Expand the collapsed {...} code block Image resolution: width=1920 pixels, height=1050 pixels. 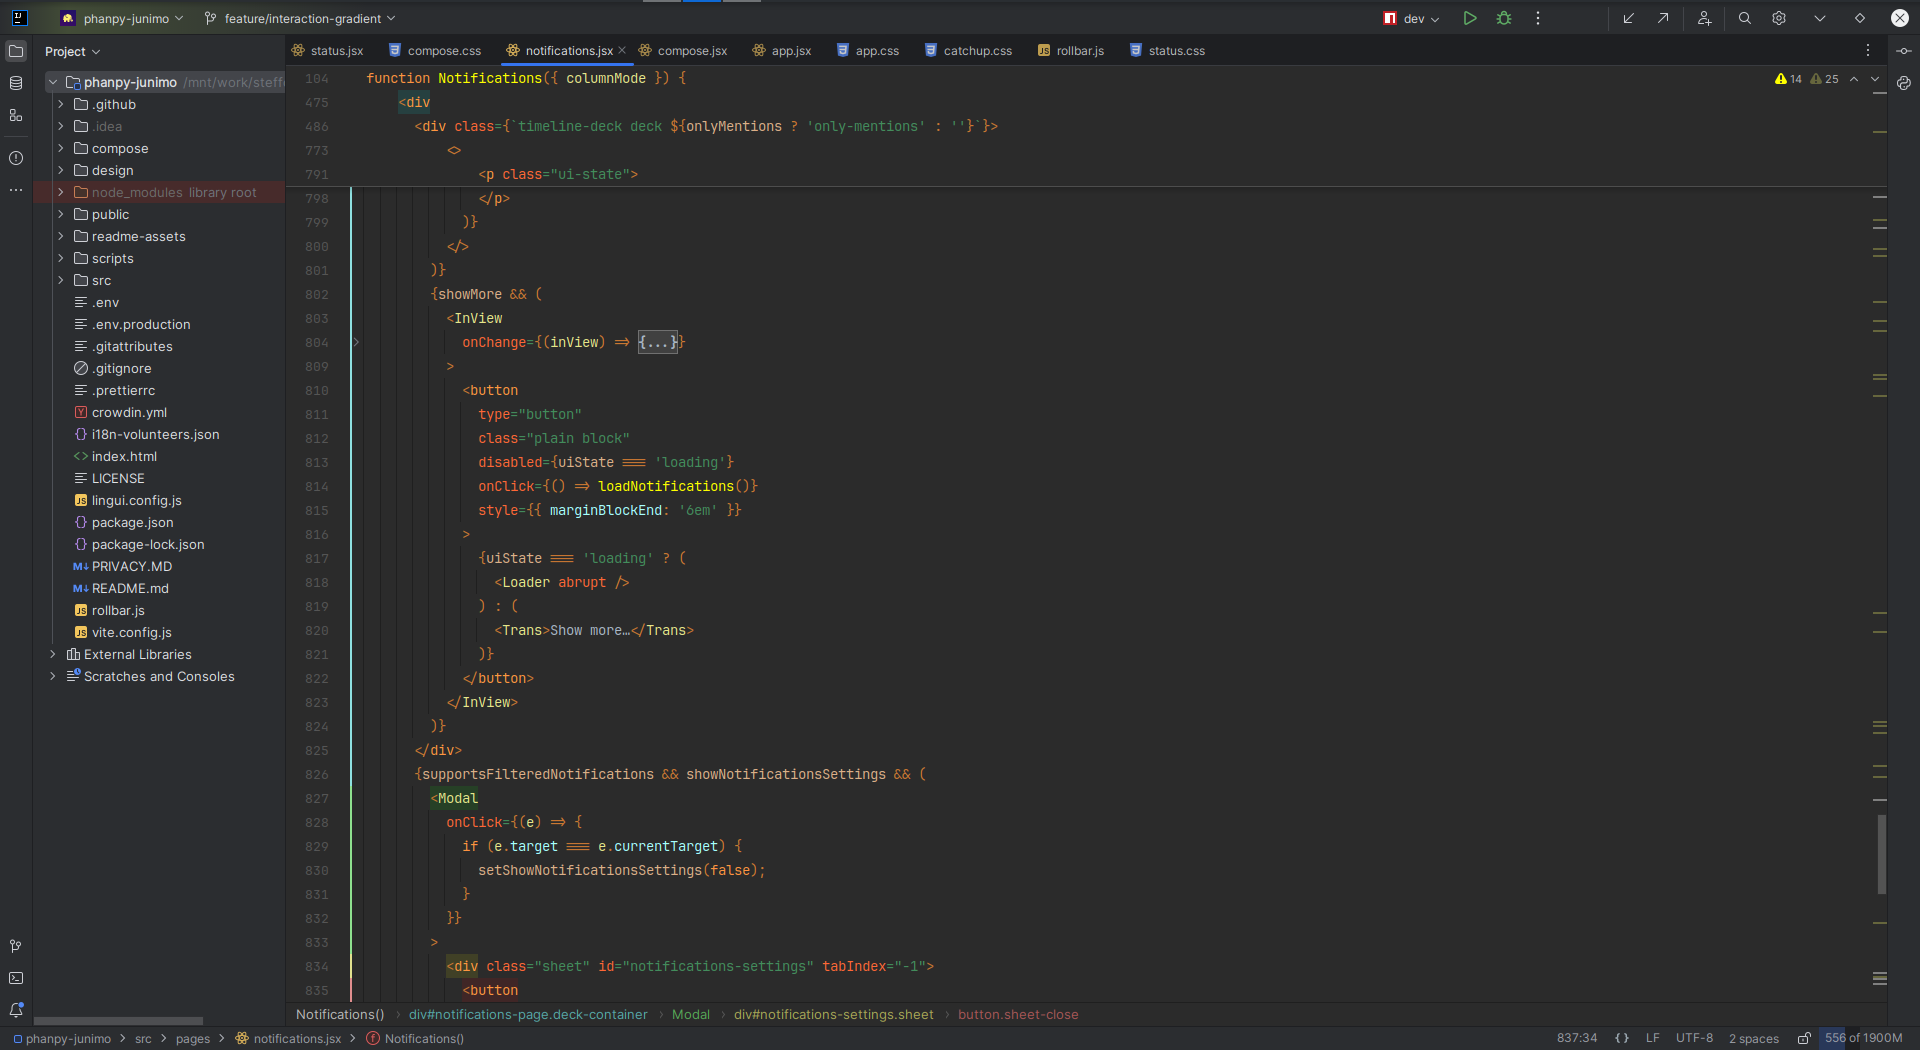pos(658,342)
